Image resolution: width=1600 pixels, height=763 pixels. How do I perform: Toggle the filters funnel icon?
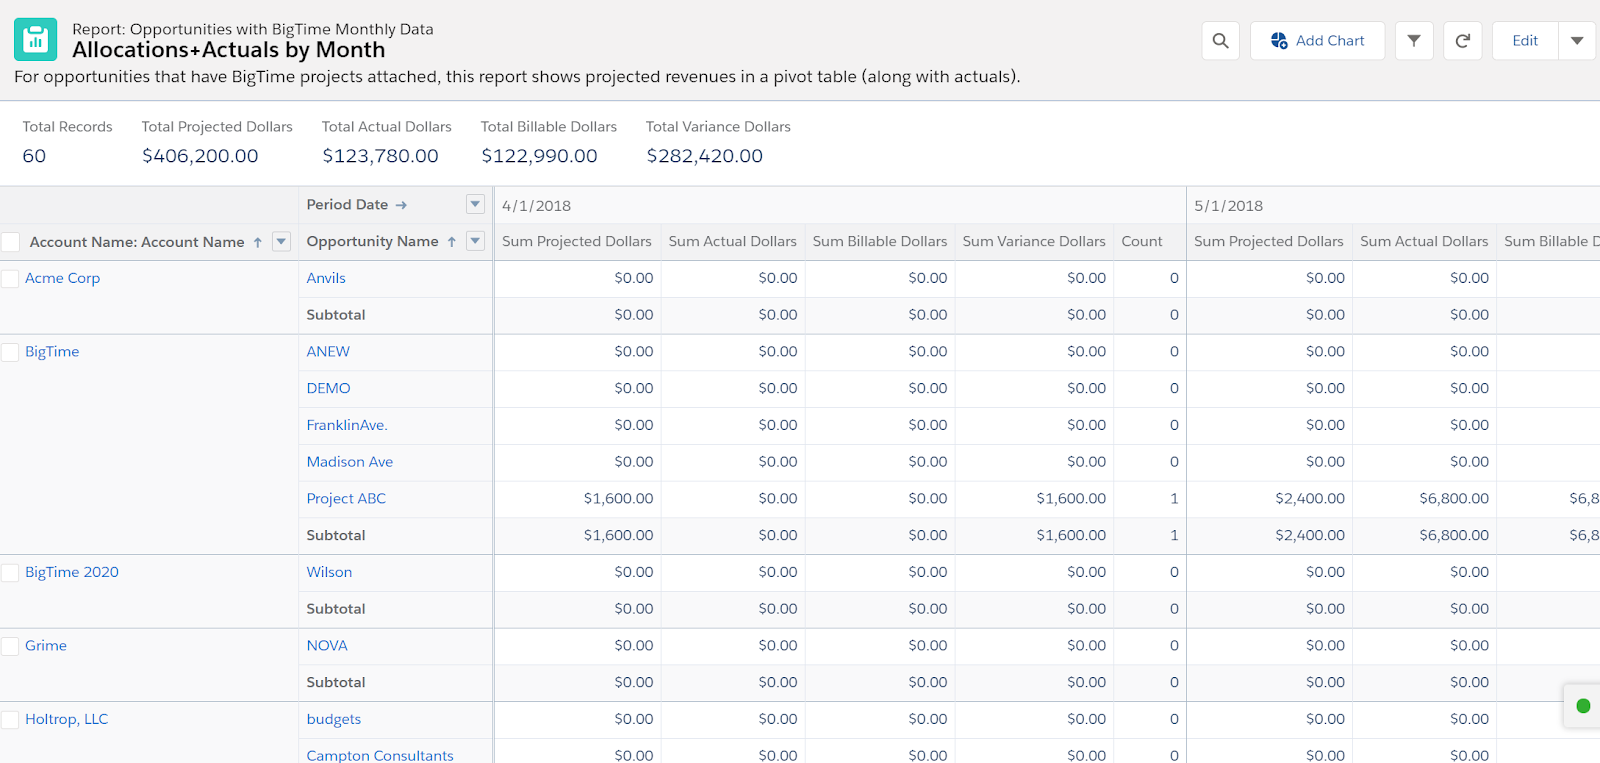1414,41
